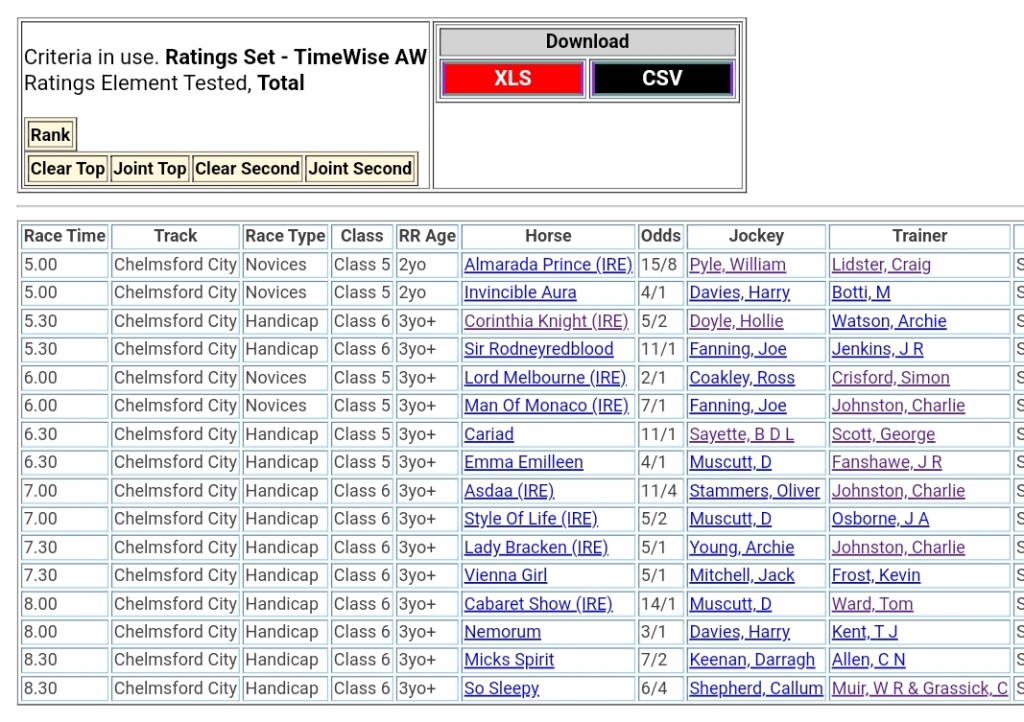View horse Cabaret Show (IRE) details

(538, 604)
